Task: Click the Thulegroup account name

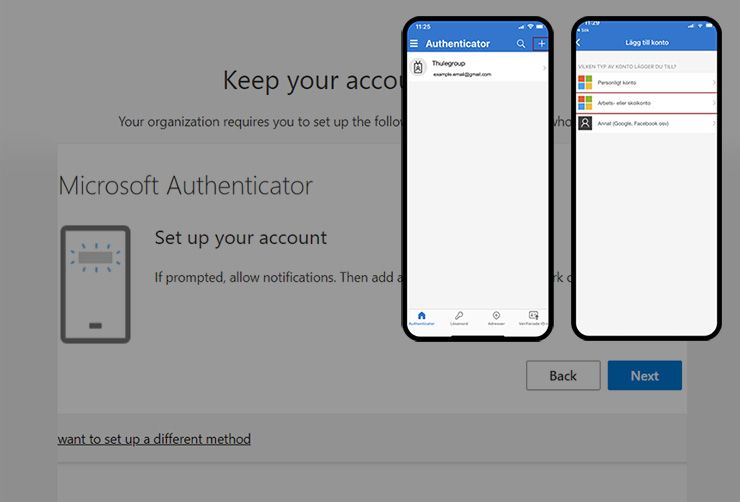Action: [448, 63]
